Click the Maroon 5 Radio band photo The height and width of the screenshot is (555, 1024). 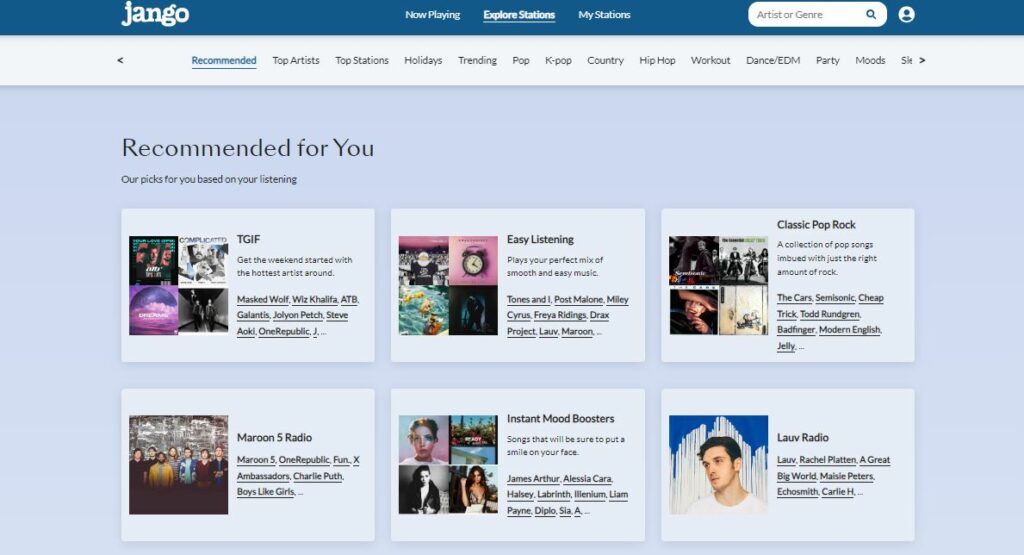[178, 465]
